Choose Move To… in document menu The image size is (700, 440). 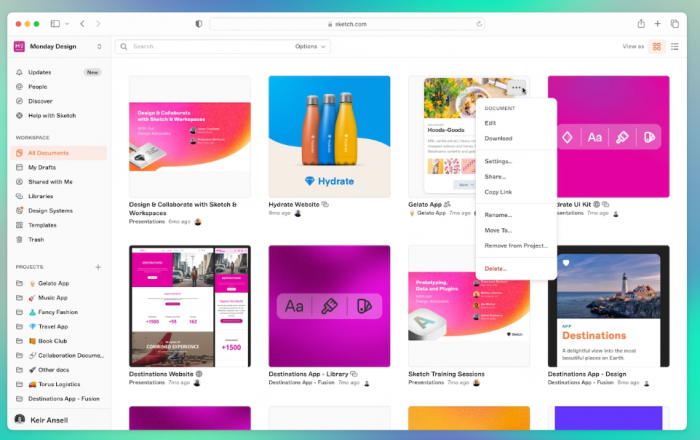coord(516,230)
